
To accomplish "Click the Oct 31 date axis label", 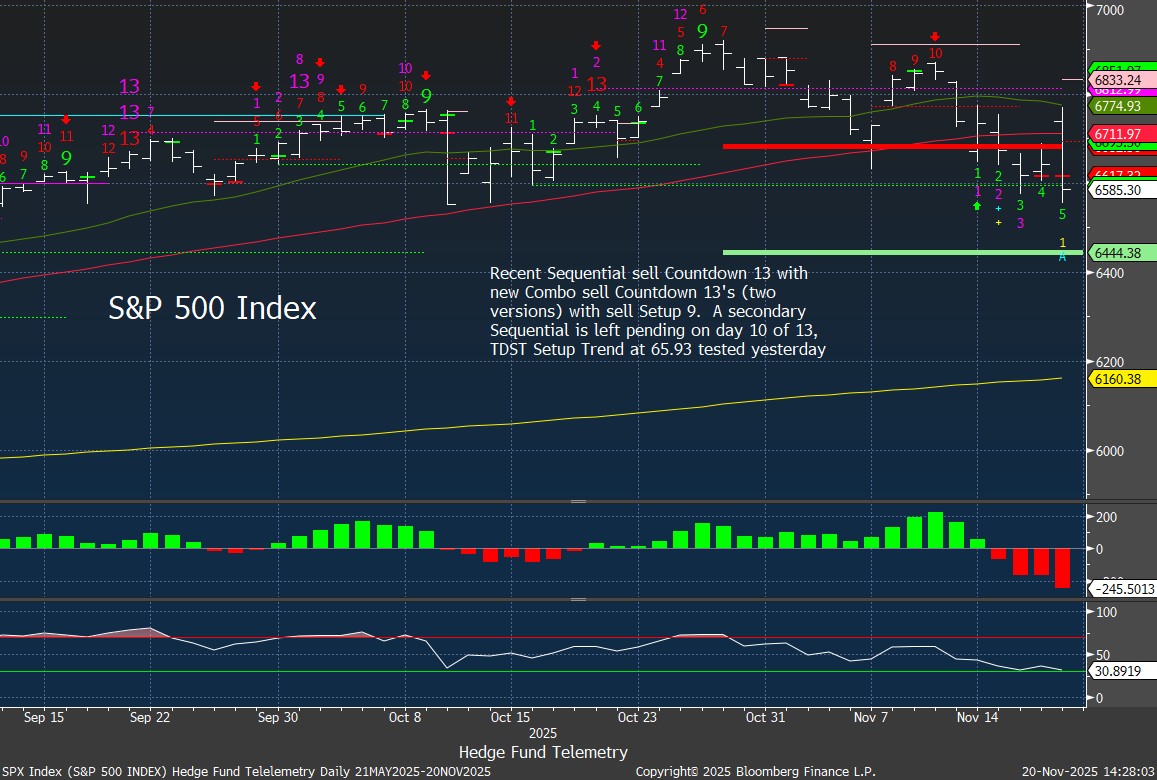I will coord(765,717).
